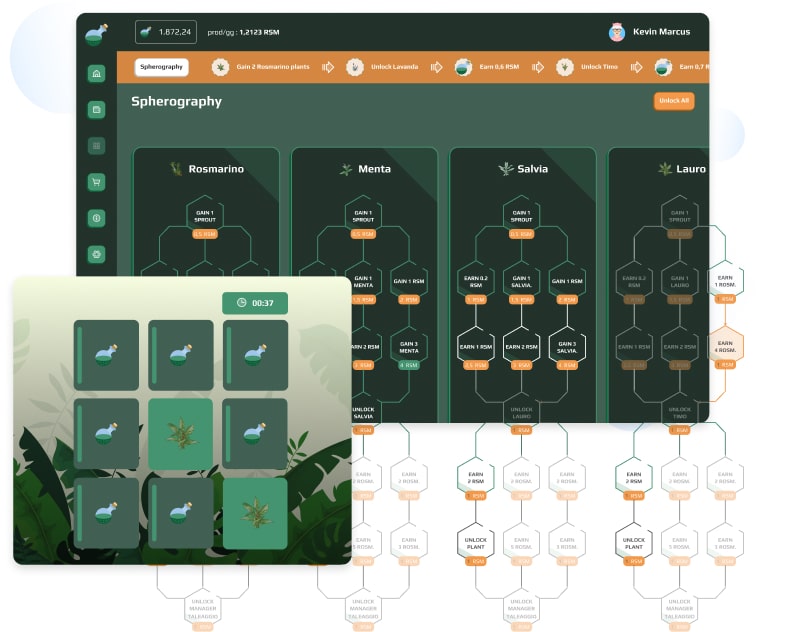Click "Gain 1 Sprout" under Rosmarino
The height and width of the screenshot is (632, 786).
pos(205,214)
